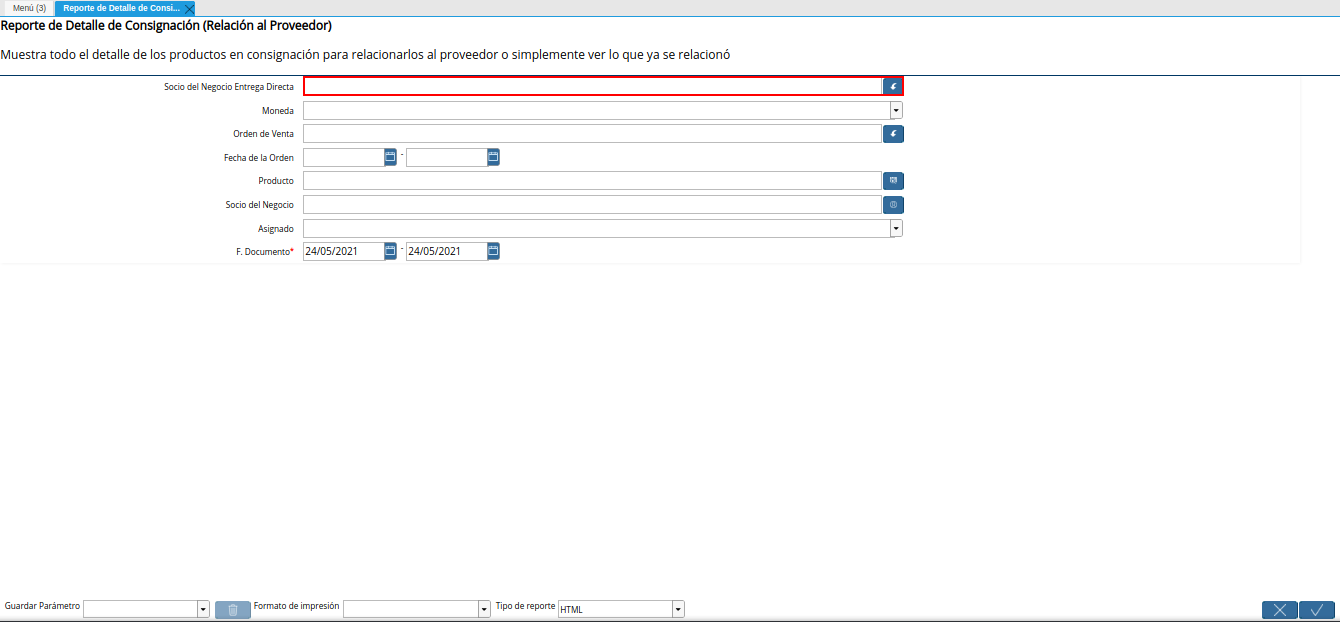Click the Formato de impresión text box
The height and width of the screenshot is (622, 1340).
tap(411, 609)
